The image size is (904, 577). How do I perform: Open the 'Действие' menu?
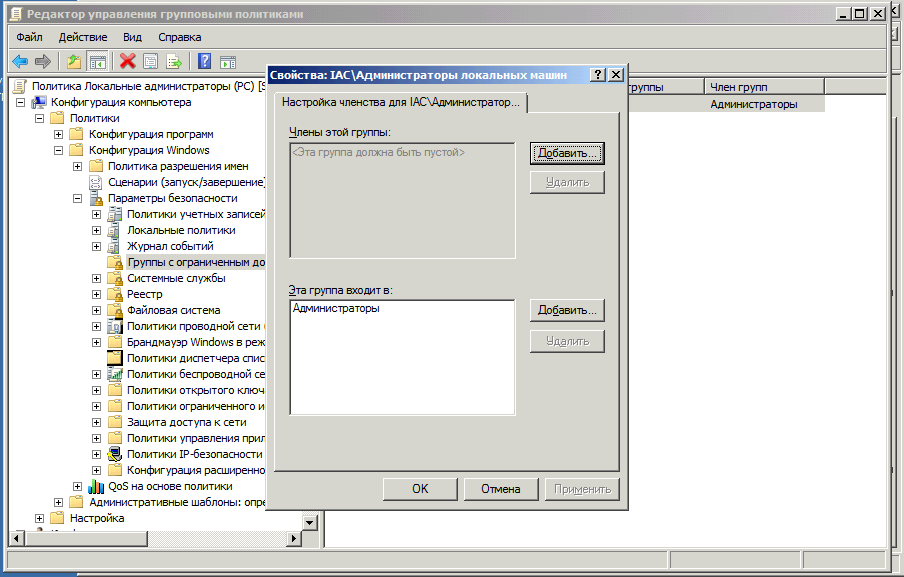[82, 37]
